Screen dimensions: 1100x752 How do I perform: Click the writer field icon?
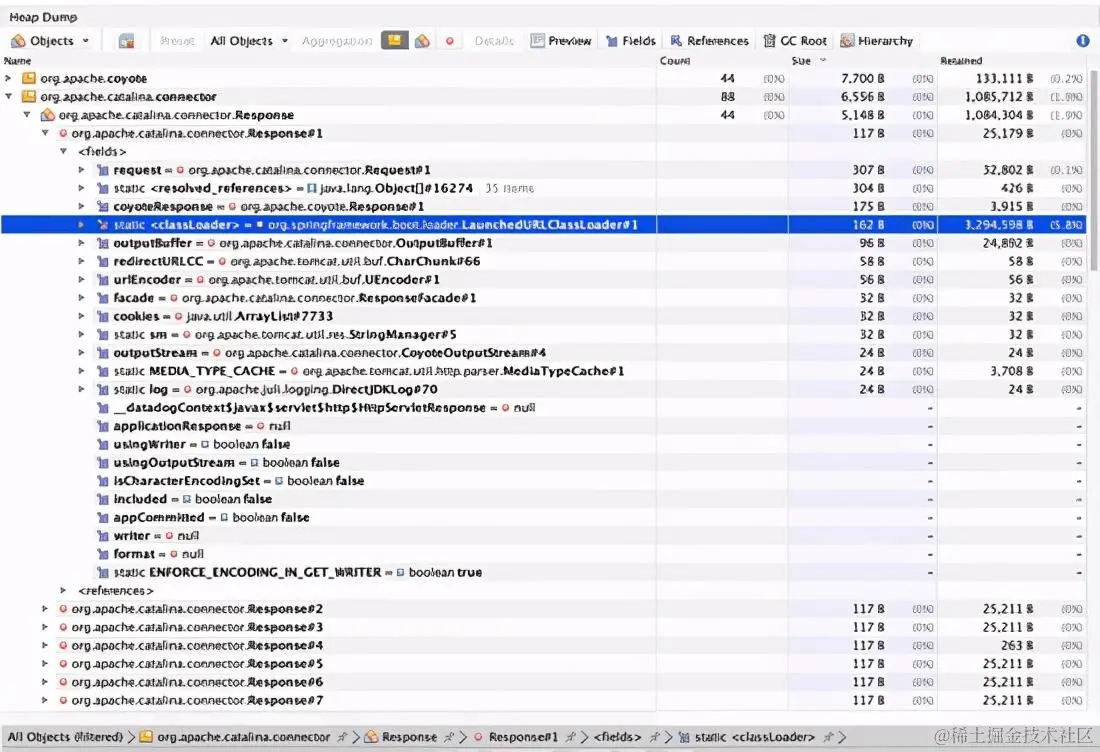pos(102,536)
